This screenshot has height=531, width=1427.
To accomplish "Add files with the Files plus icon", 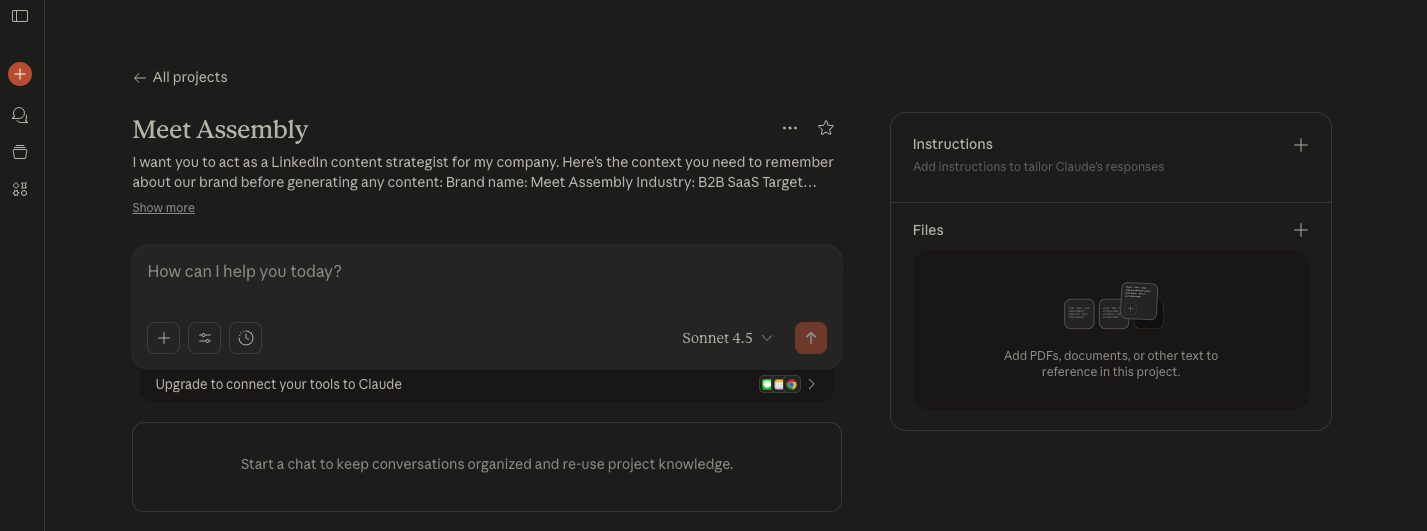I will [x=1301, y=230].
